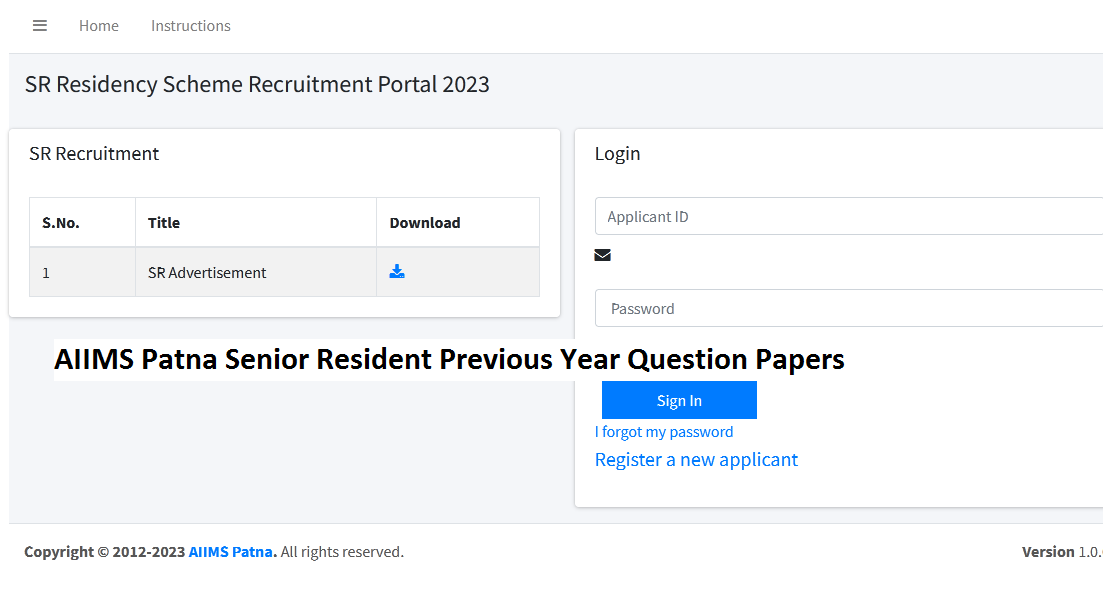1103x593 pixels.
Task: Click the Login panel heading
Action: point(617,153)
